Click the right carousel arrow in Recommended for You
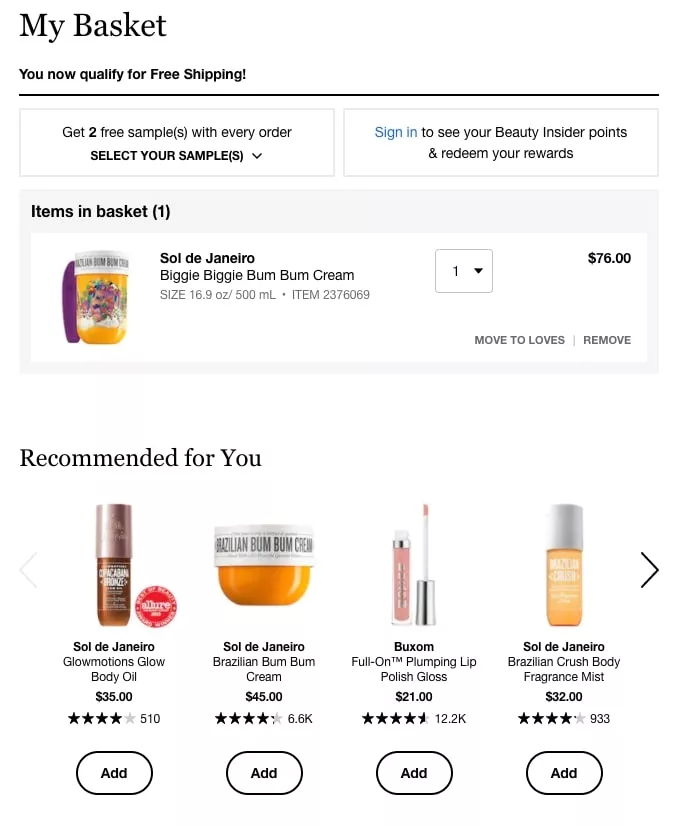Screen dimensions: 678x826 point(650,570)
